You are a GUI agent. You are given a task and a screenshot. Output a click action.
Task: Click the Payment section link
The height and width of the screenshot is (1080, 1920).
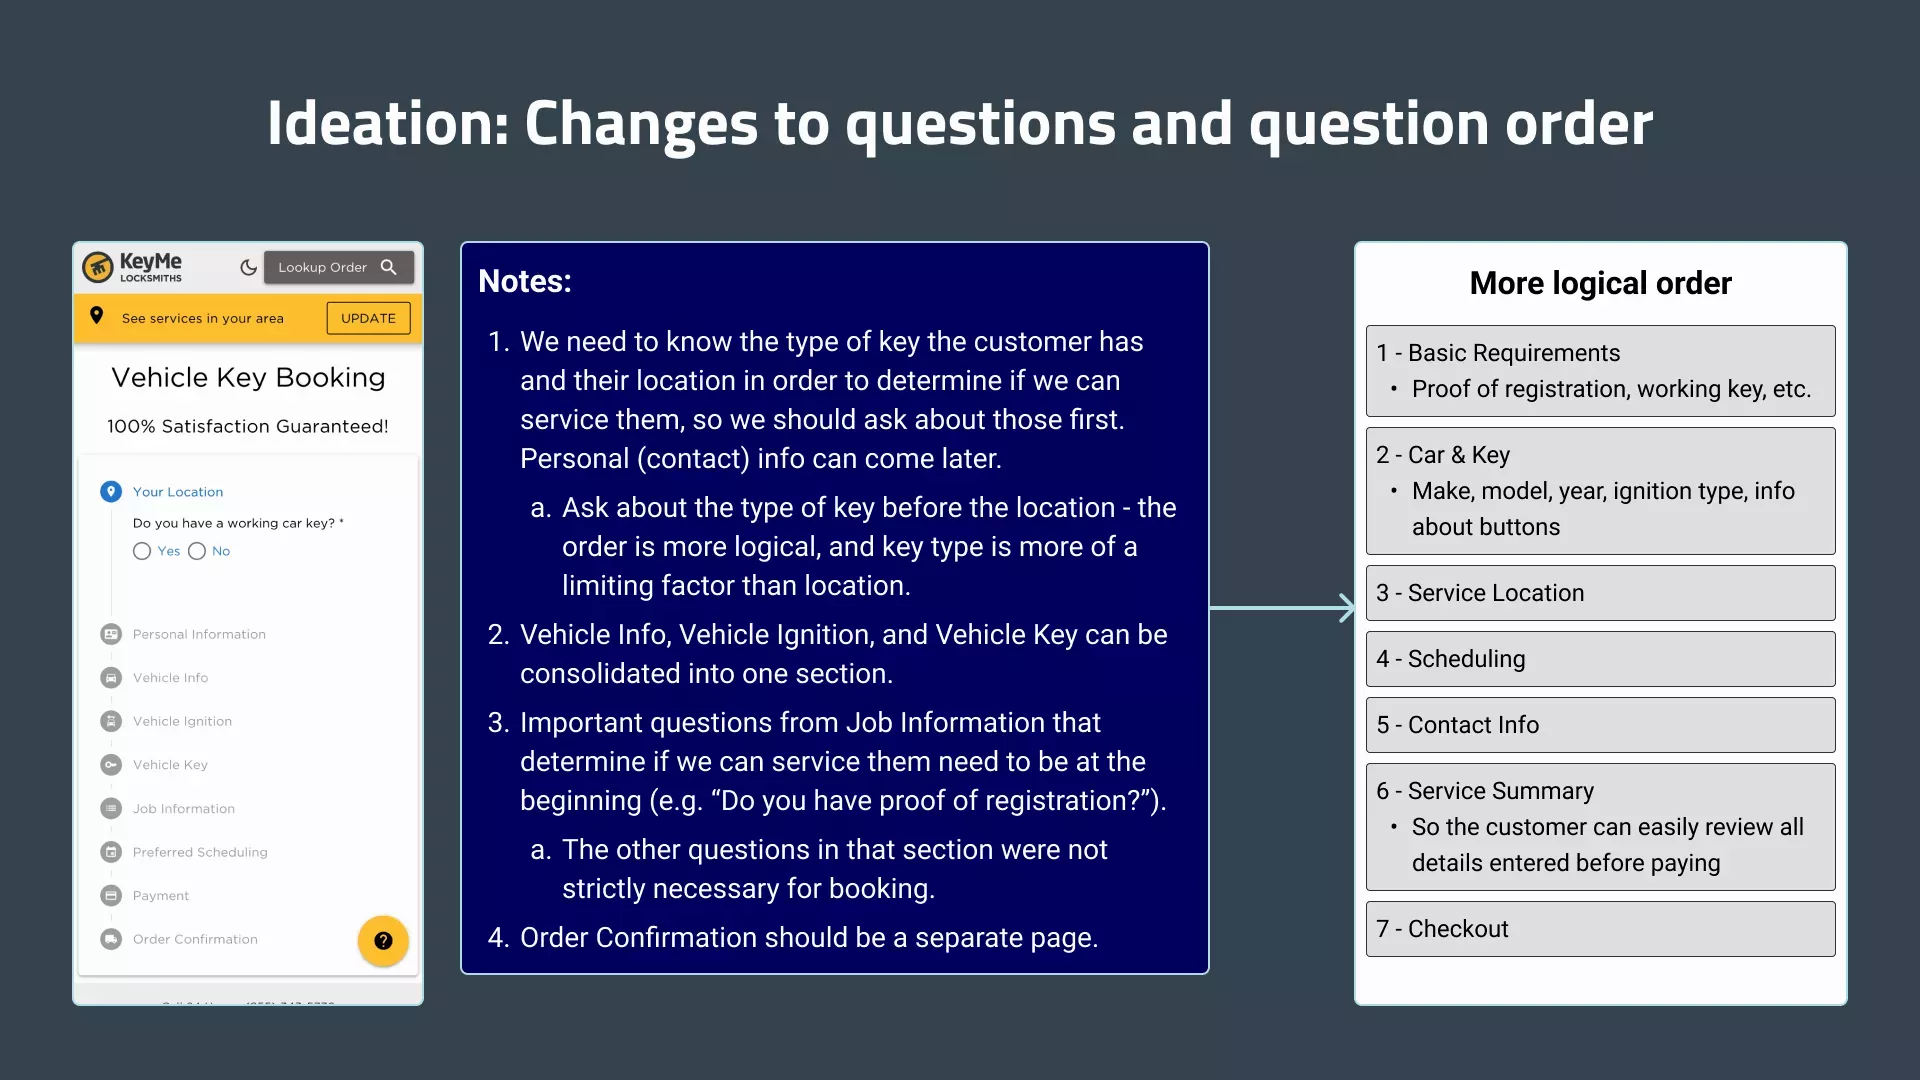click(160, 895)
